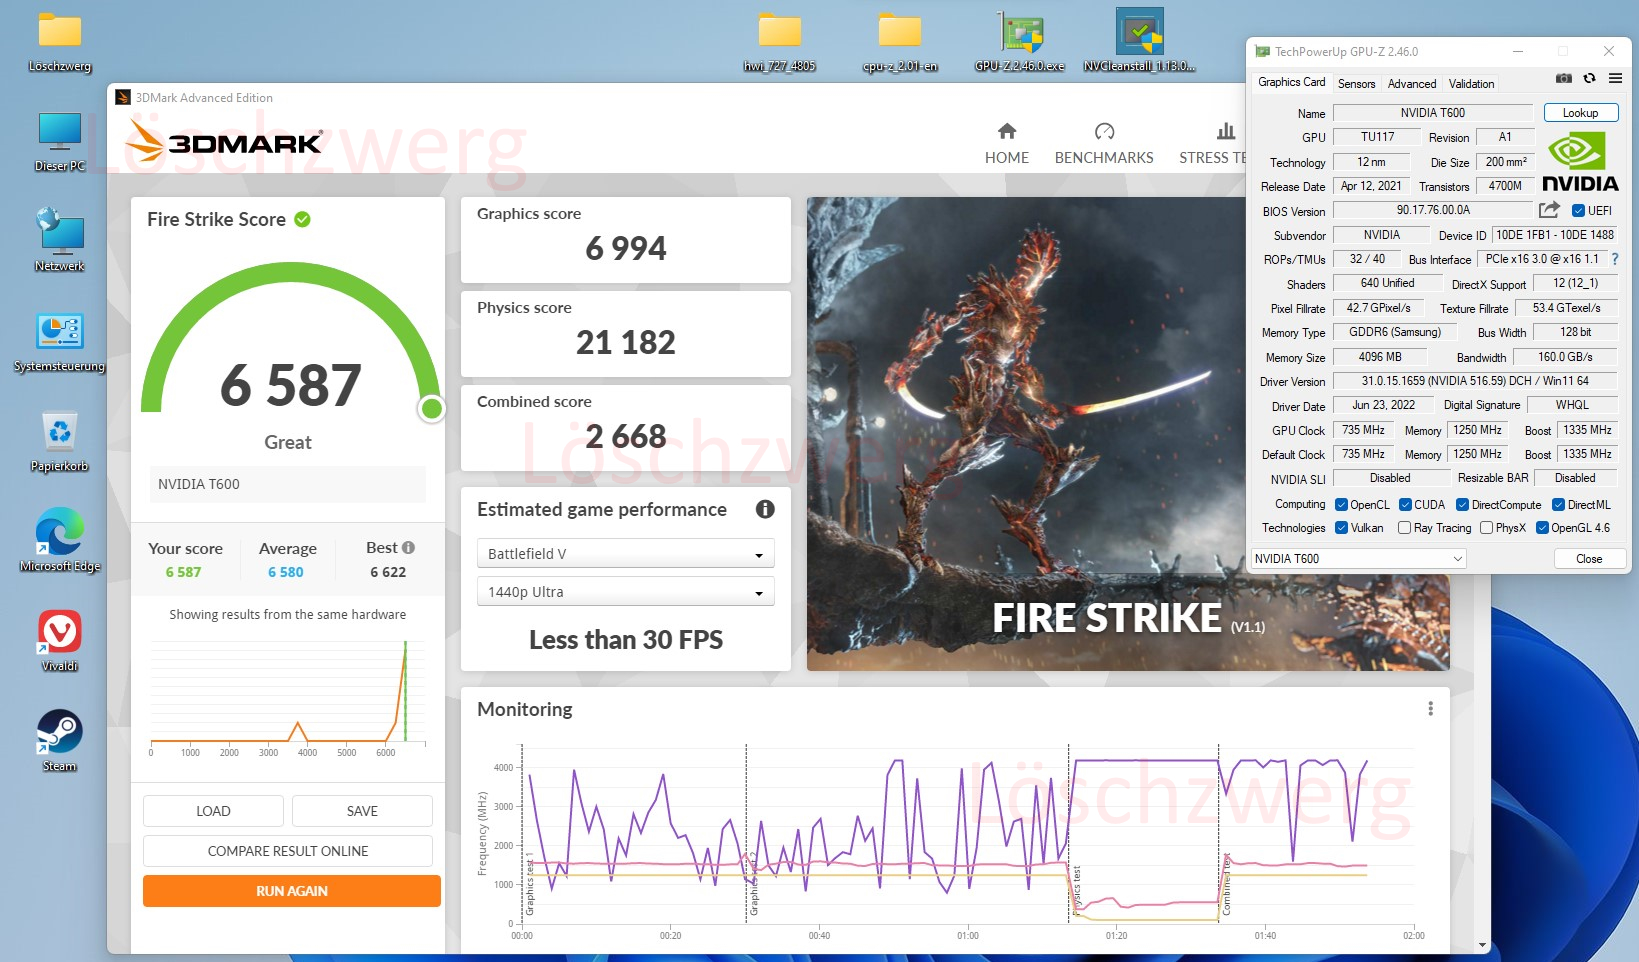Open the Advanced tab in GPU-Z
This screenshot has width=1639, height=962.
[x=1412, y=84]
